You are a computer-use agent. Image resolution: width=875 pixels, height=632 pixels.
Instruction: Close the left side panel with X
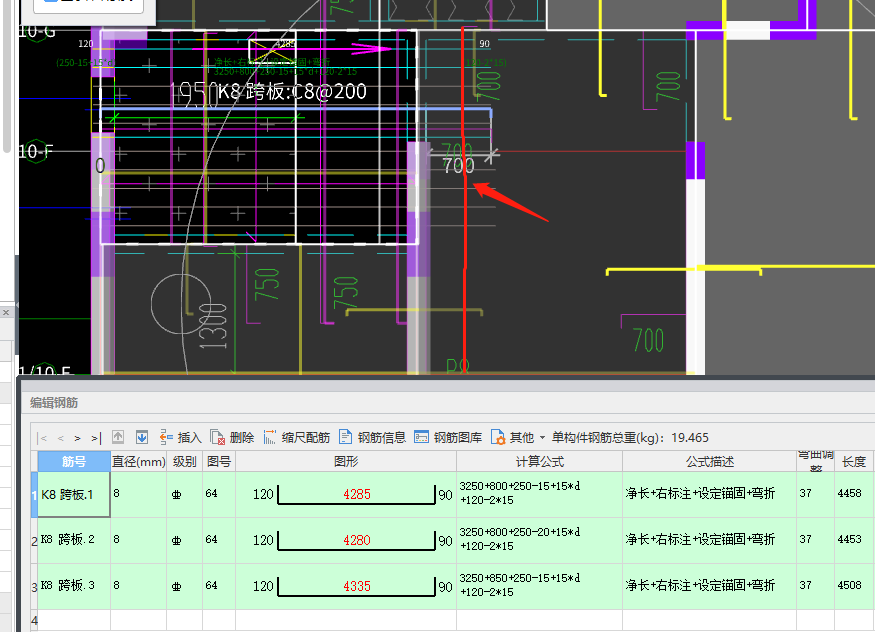[x=6, y=312]
